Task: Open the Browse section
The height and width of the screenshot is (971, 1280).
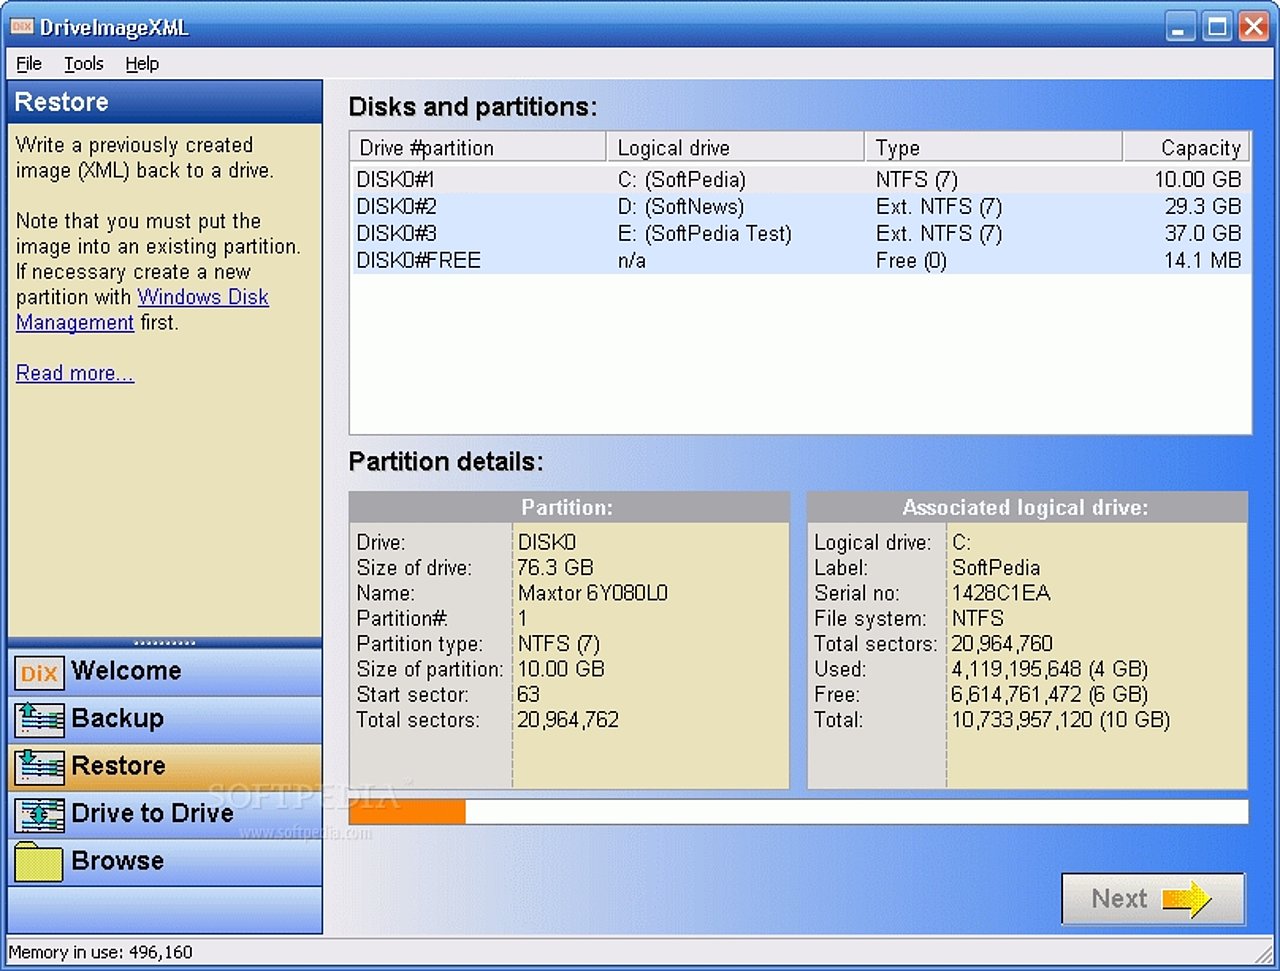Action: coord(165,861)
